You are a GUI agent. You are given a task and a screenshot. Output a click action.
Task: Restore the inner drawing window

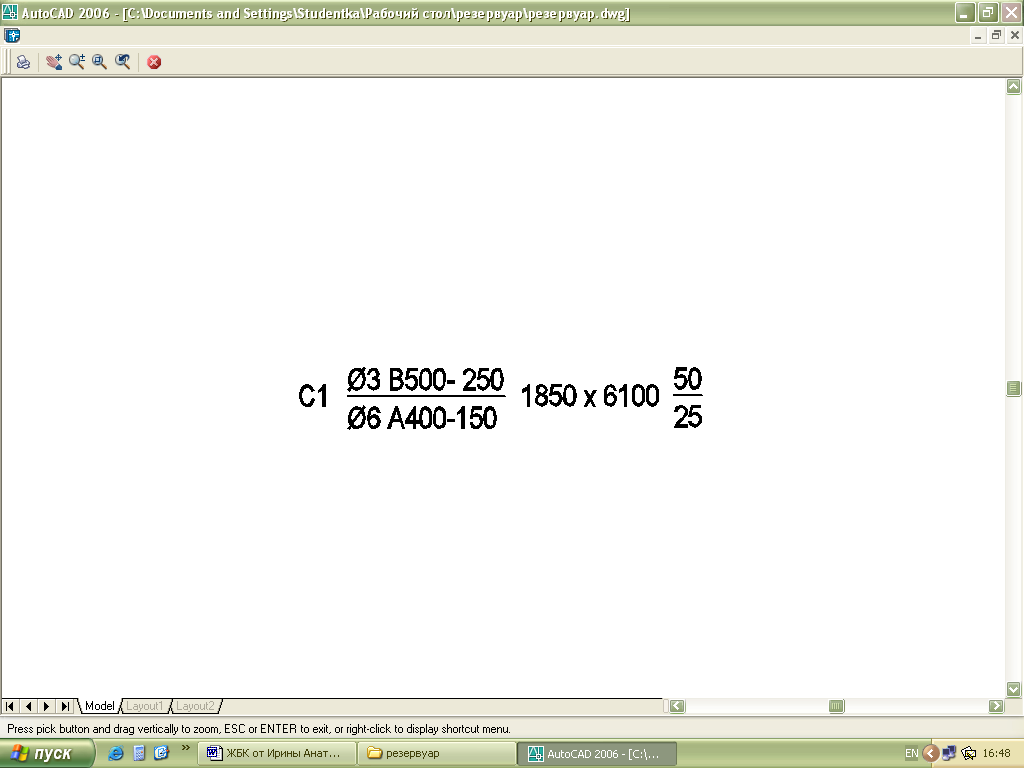pyautogui.click(x=996, y=35)
